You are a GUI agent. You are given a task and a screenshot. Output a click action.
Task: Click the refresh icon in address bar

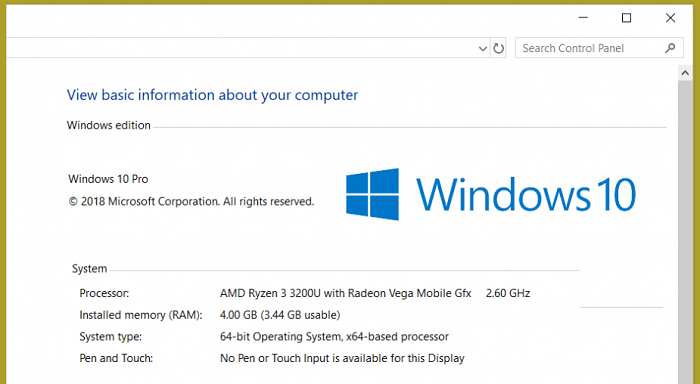click(498, 48)
